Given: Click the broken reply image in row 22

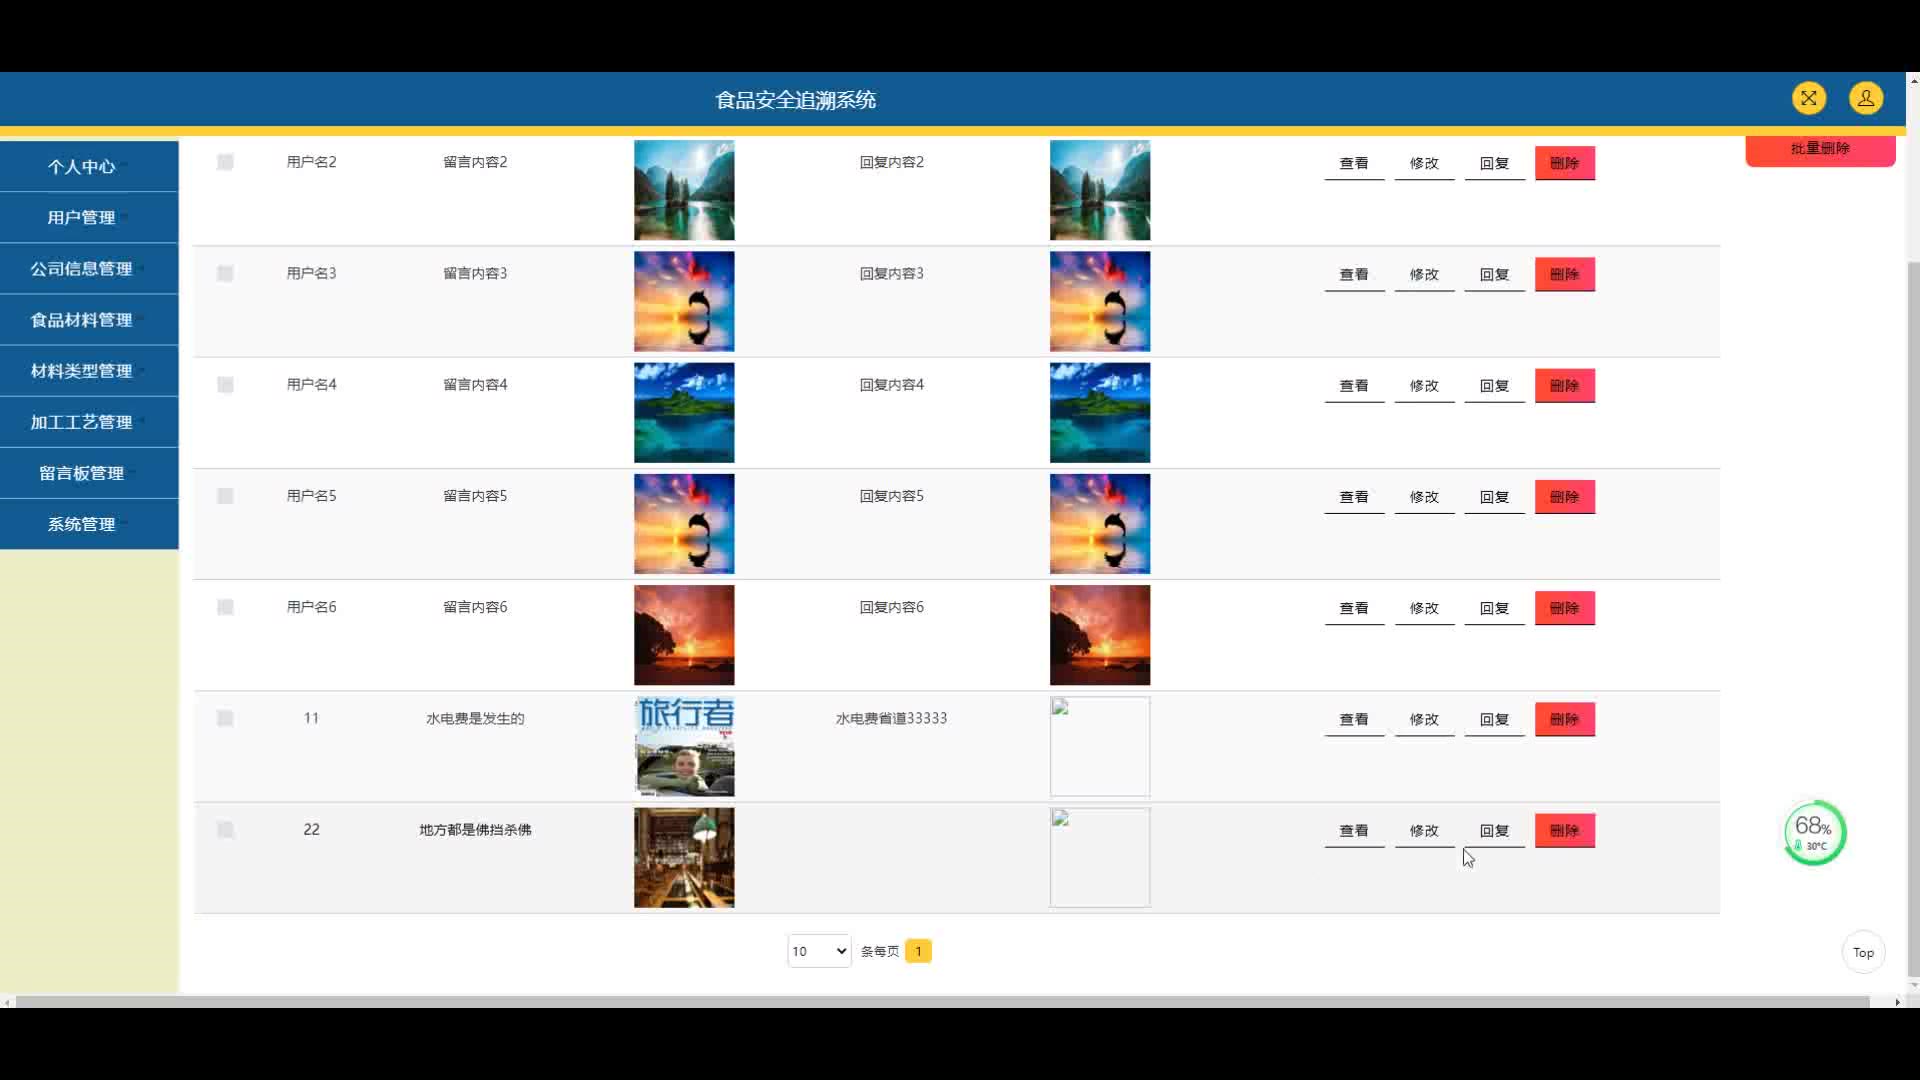Looking at the screenshot, I should click(1099, 857).
